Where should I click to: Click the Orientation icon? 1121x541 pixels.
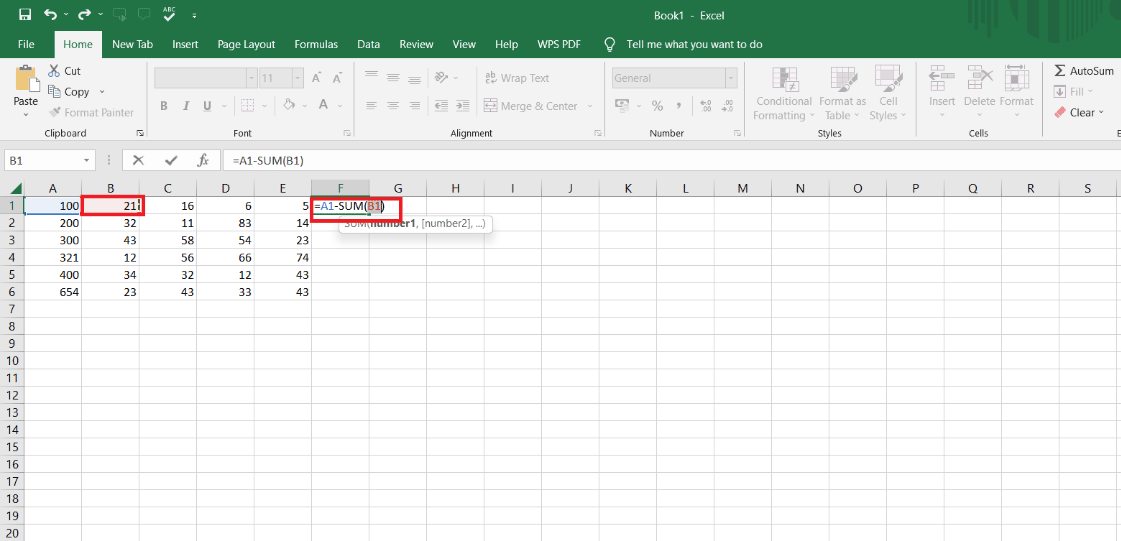point(441,77)
